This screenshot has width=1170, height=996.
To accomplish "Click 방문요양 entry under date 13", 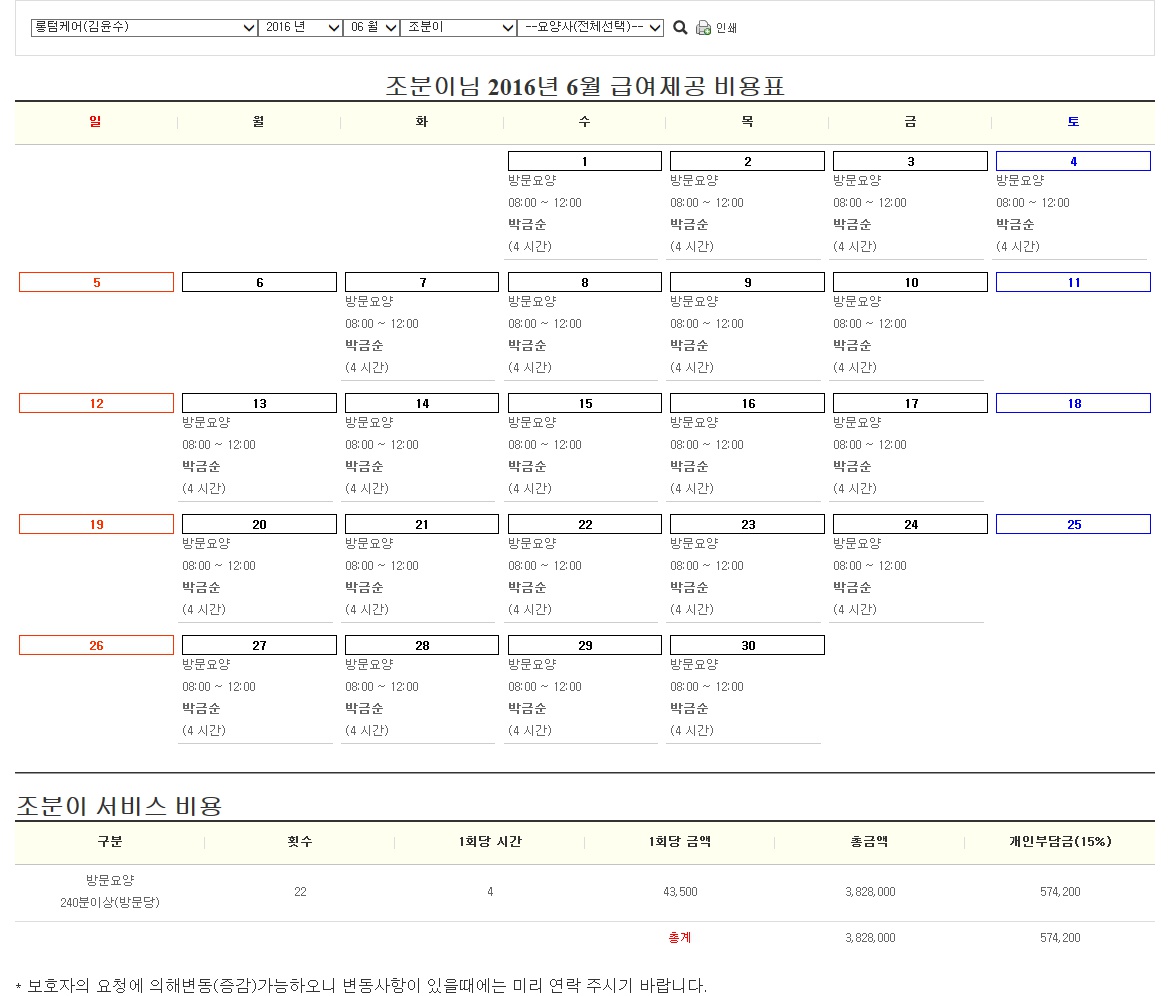I will tap(206, 422).
